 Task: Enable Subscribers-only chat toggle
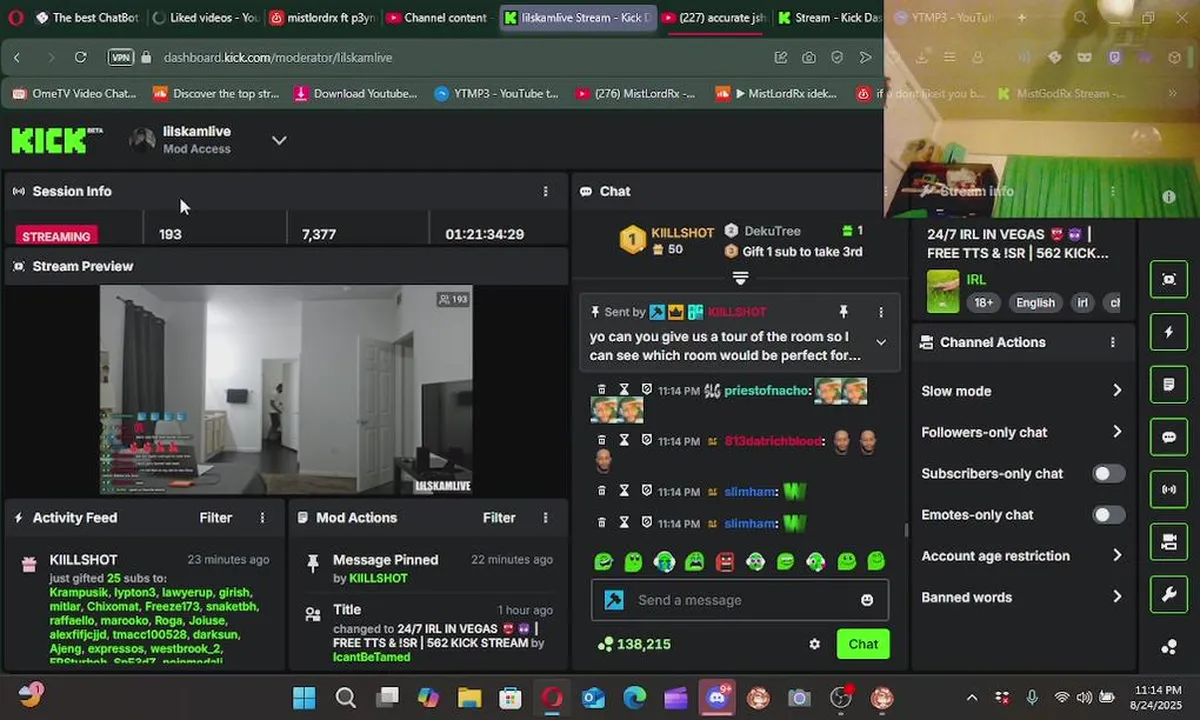click(x=1108, y=474)
